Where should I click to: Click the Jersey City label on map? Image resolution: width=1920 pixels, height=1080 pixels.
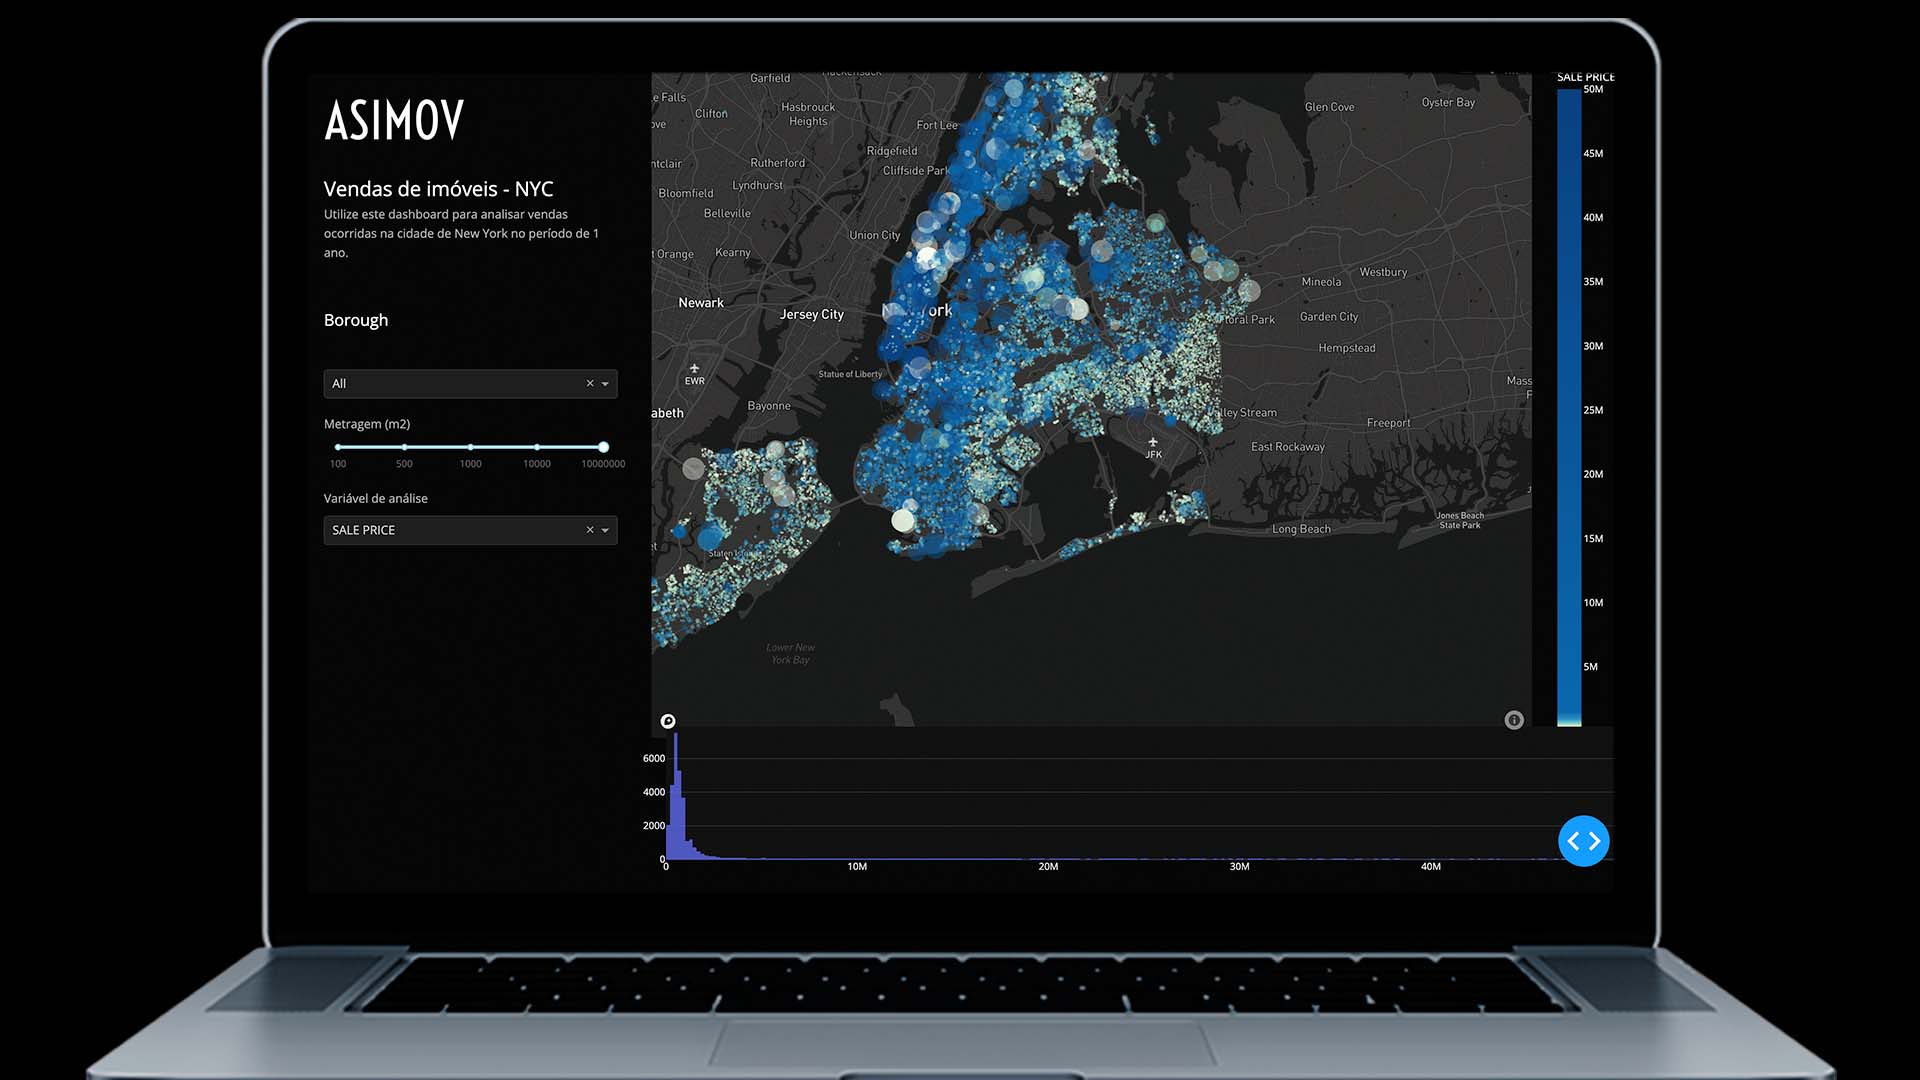click(811, 314)
